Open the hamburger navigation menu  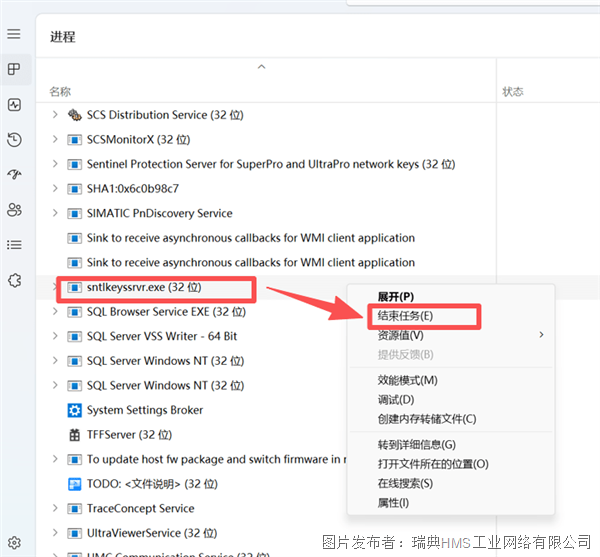(x=14, y=34)
